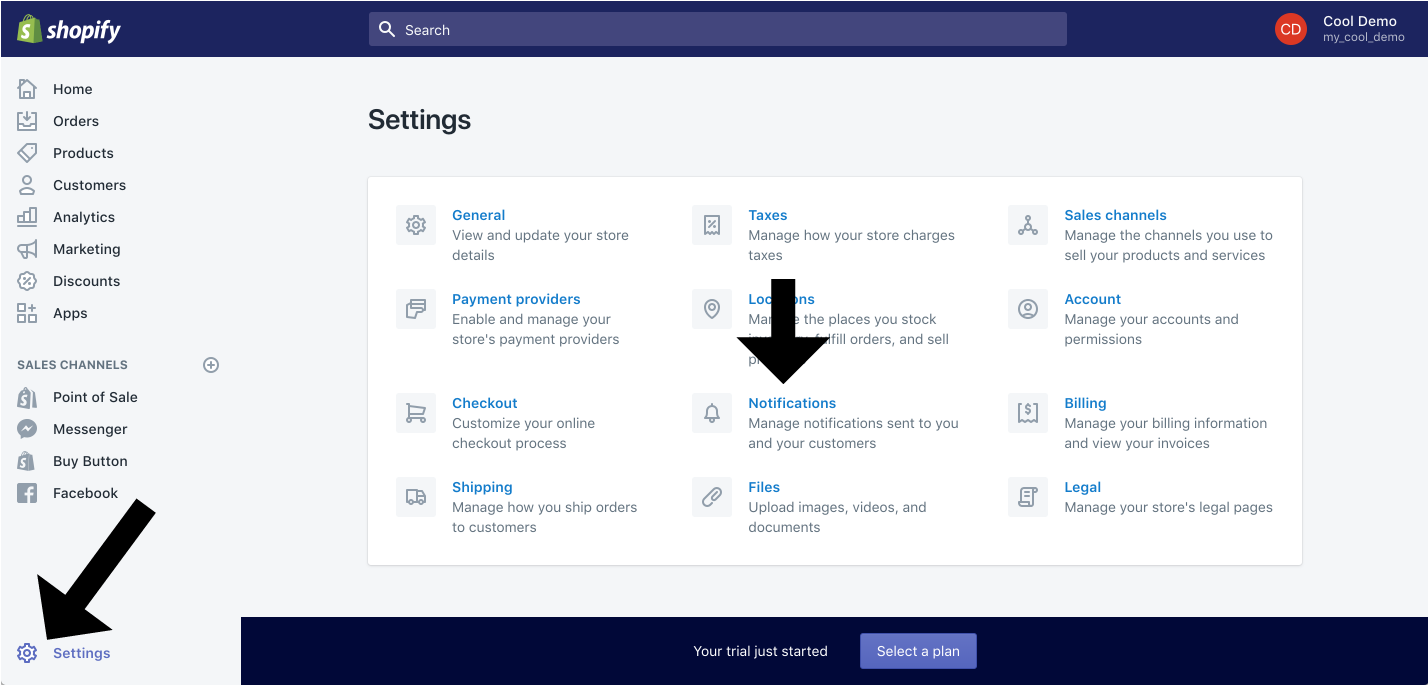Add a sales channel with plus icon
This screenshot has height=685, width=1428.
[211, 365]
